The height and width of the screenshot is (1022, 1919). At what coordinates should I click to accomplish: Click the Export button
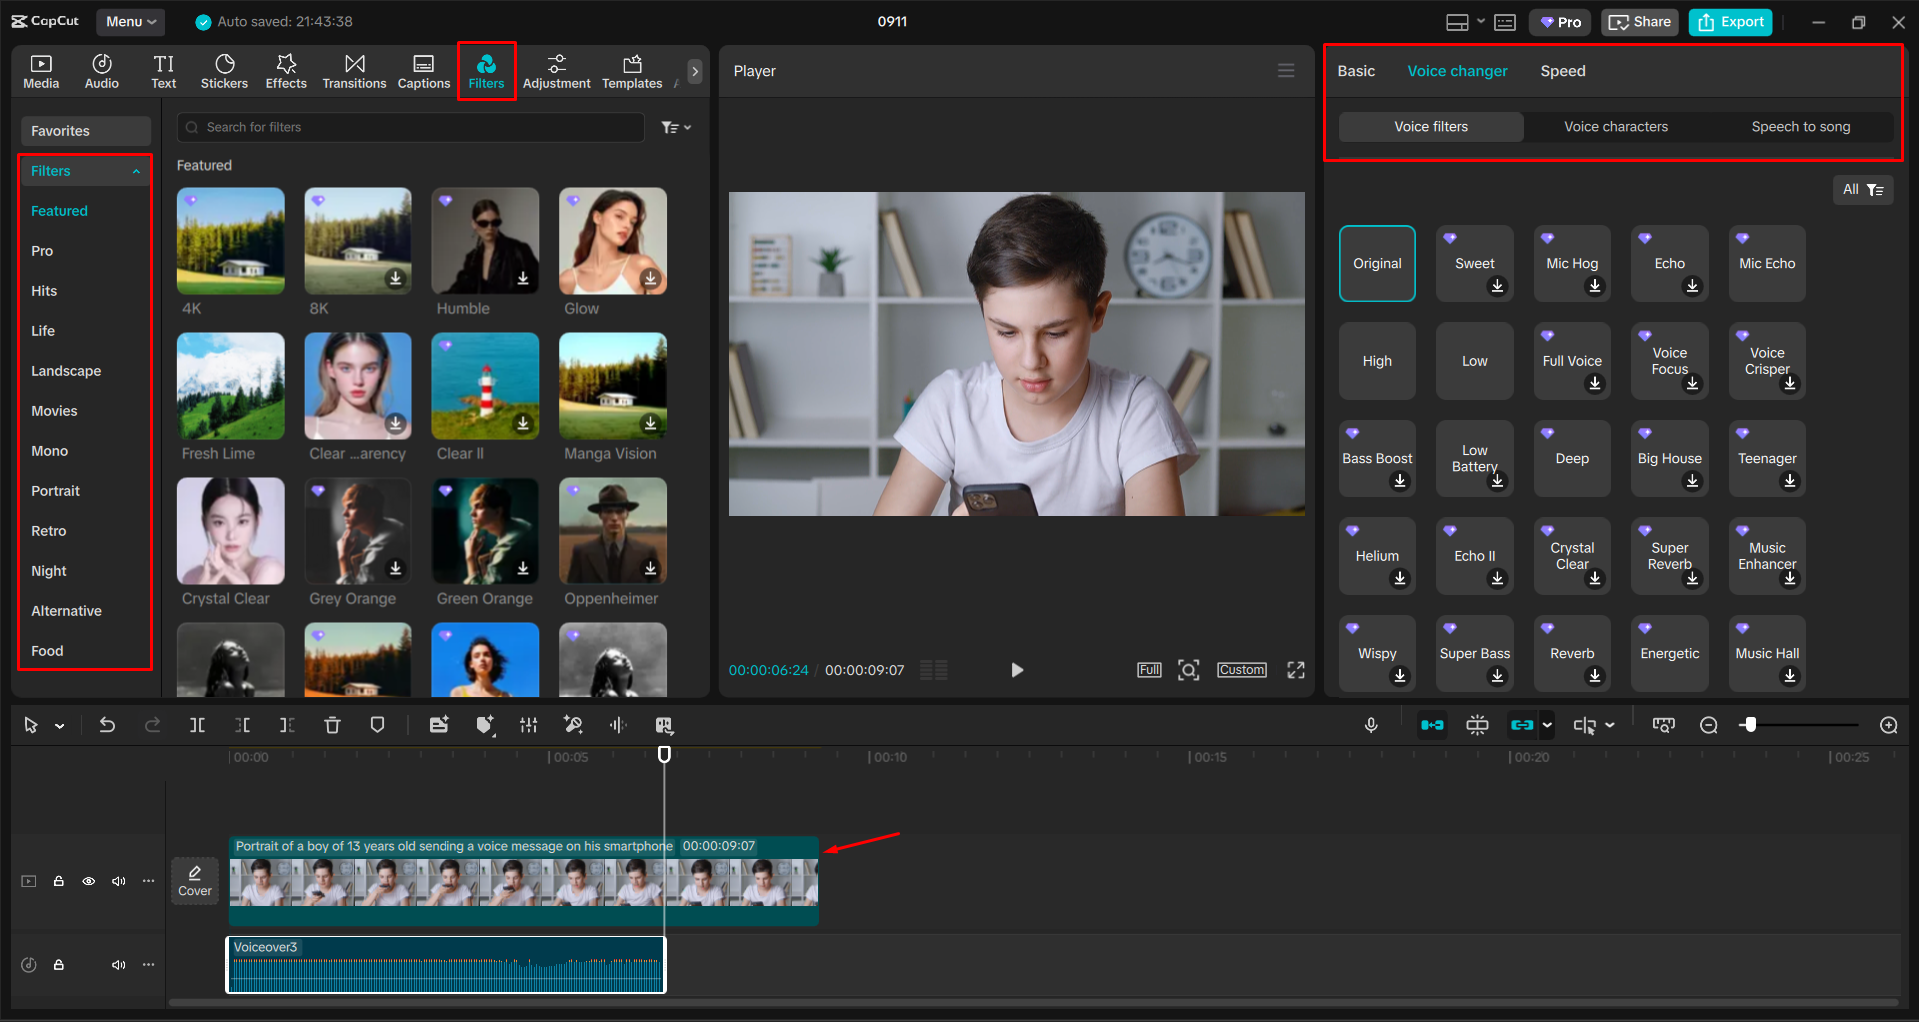tap(1731, 22)
